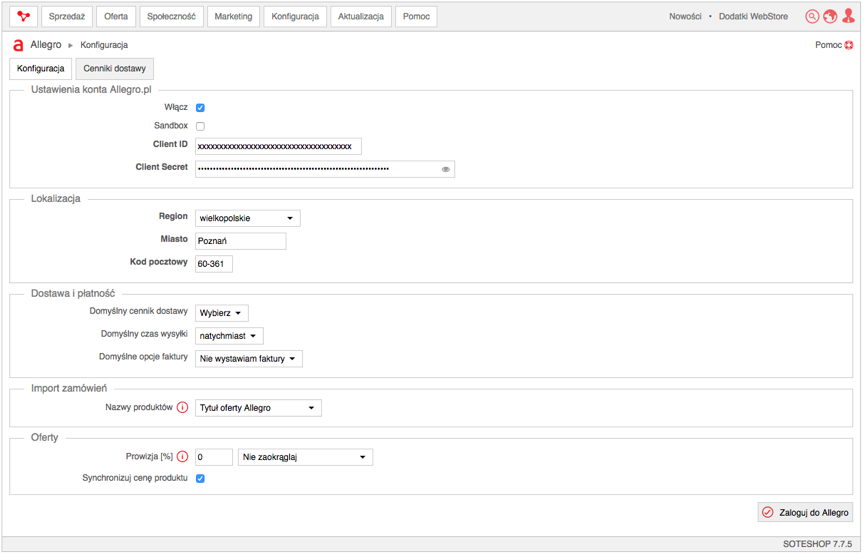The width and height of the screenshot is (864, 554).
Task: Open the Region dropdown
Action: pos(247,218)
